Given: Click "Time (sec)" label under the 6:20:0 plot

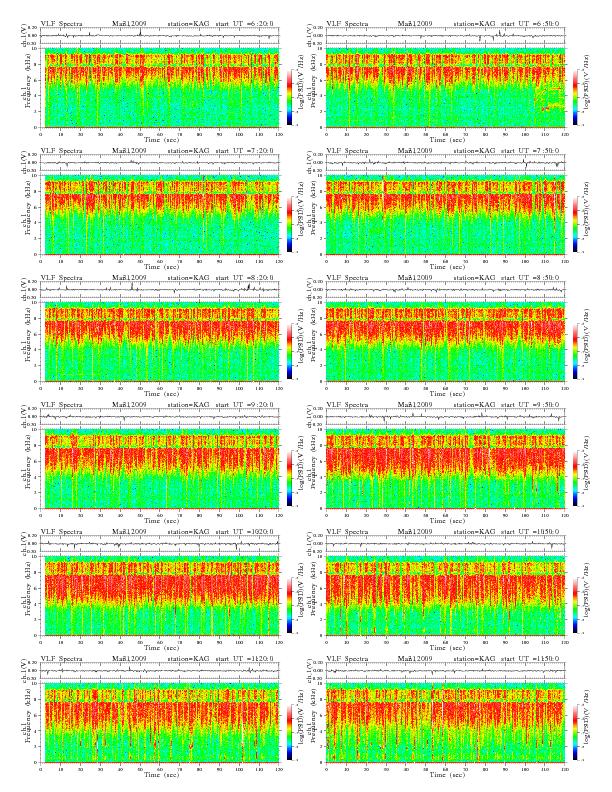Looking at the screenshot, I should (162, 139).
